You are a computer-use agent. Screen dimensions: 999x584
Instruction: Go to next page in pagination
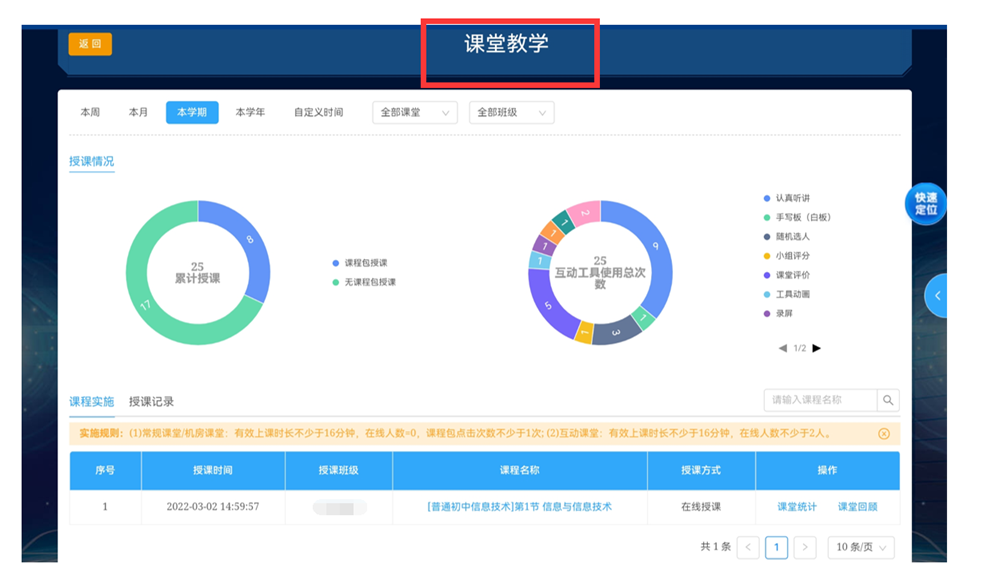click(805, 547)
